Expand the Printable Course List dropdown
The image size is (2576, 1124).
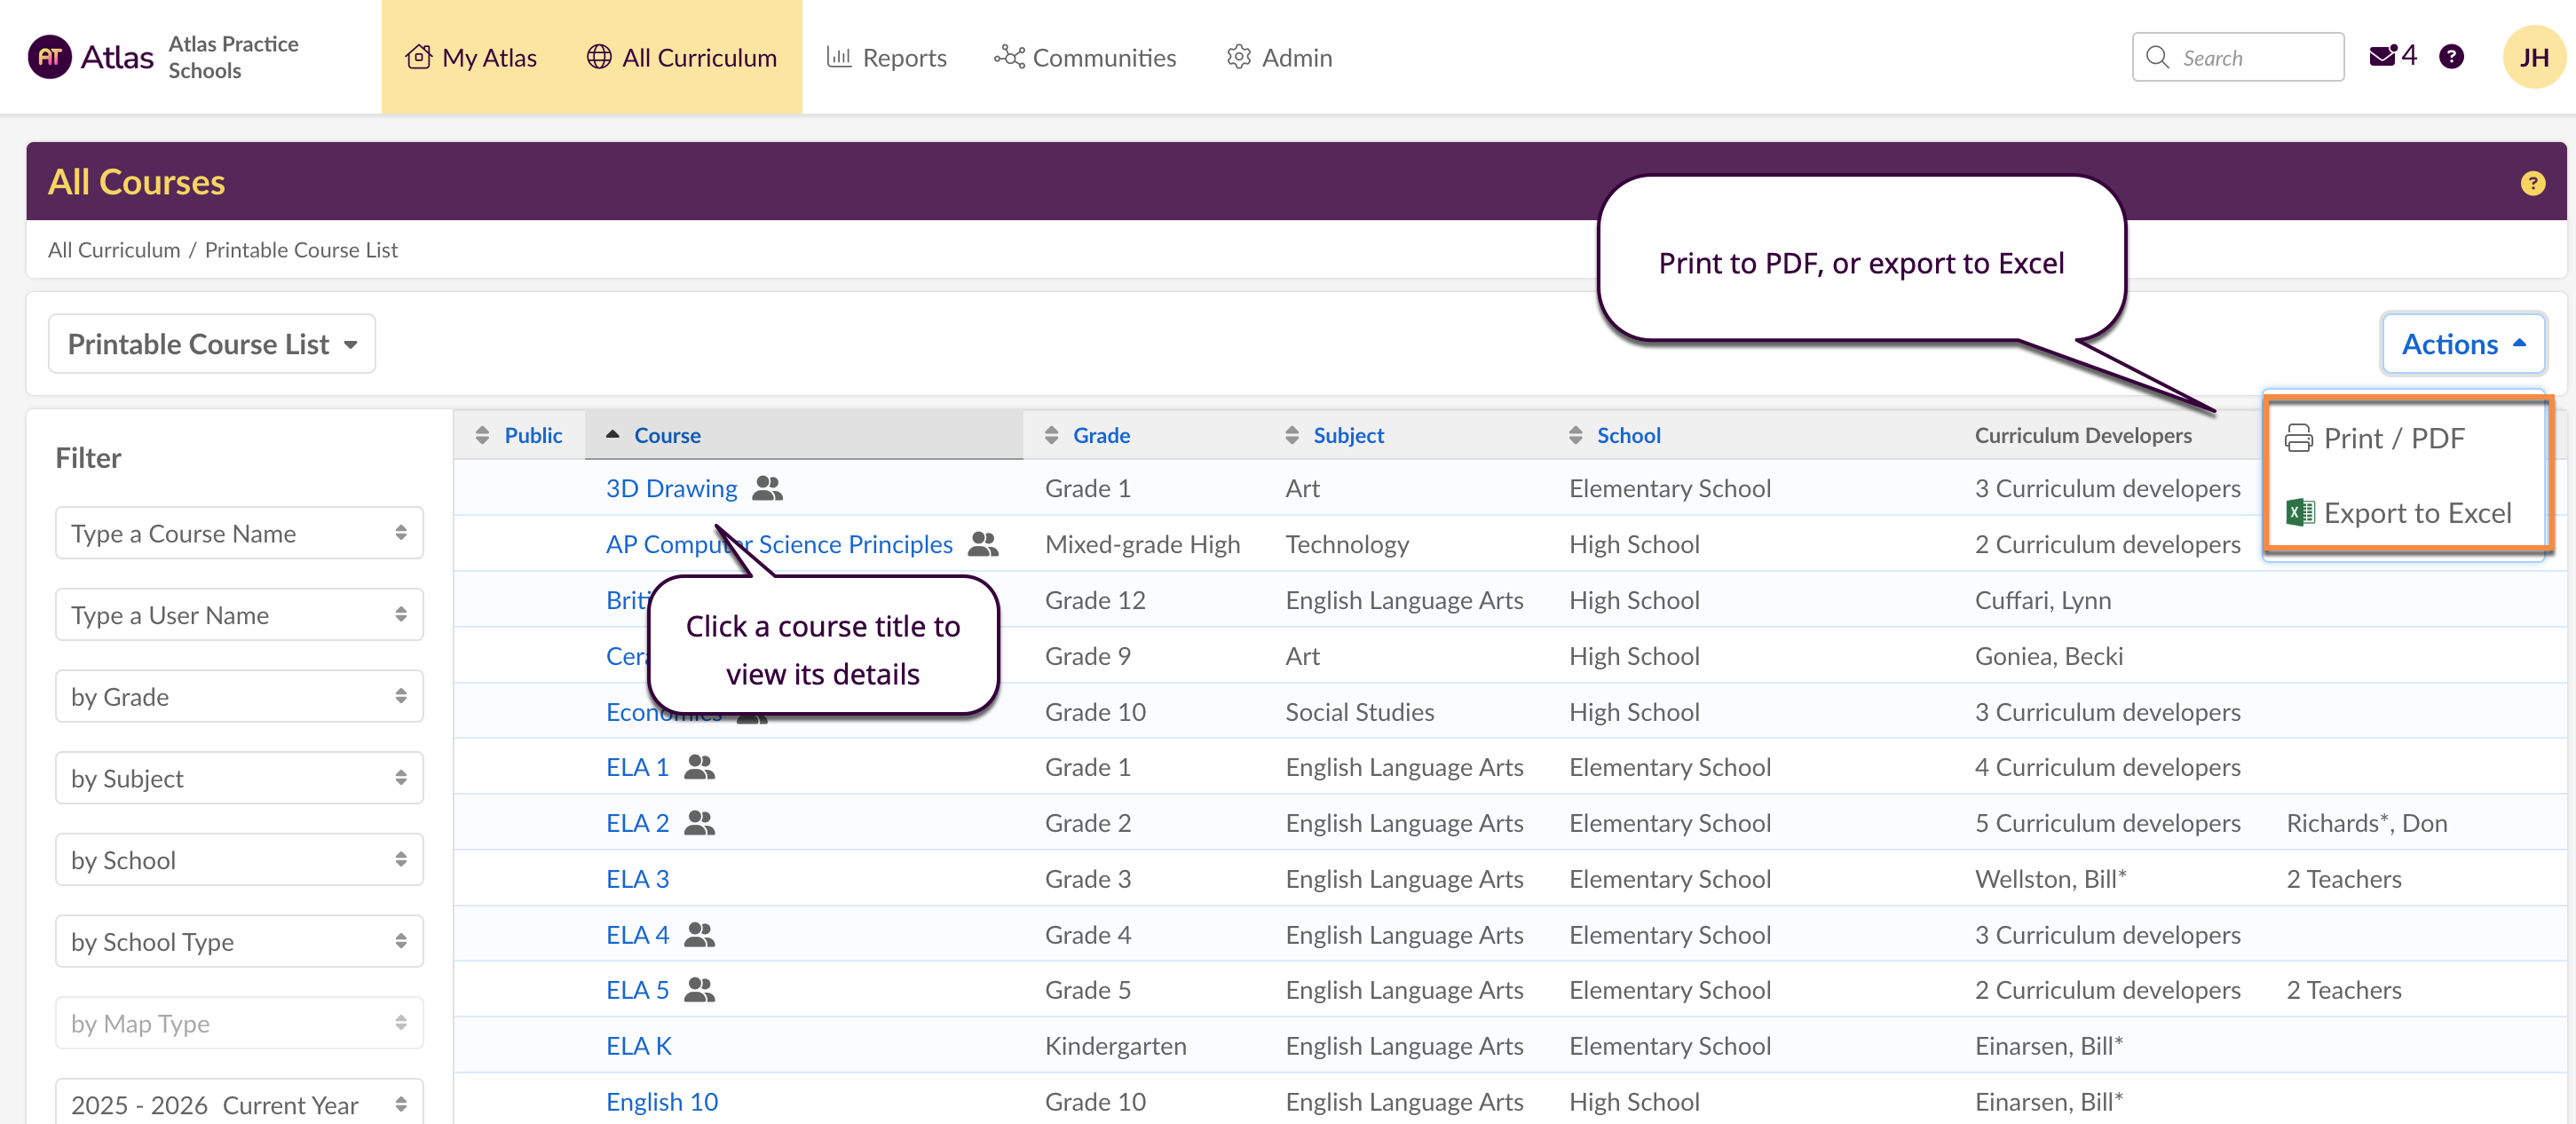212,344
